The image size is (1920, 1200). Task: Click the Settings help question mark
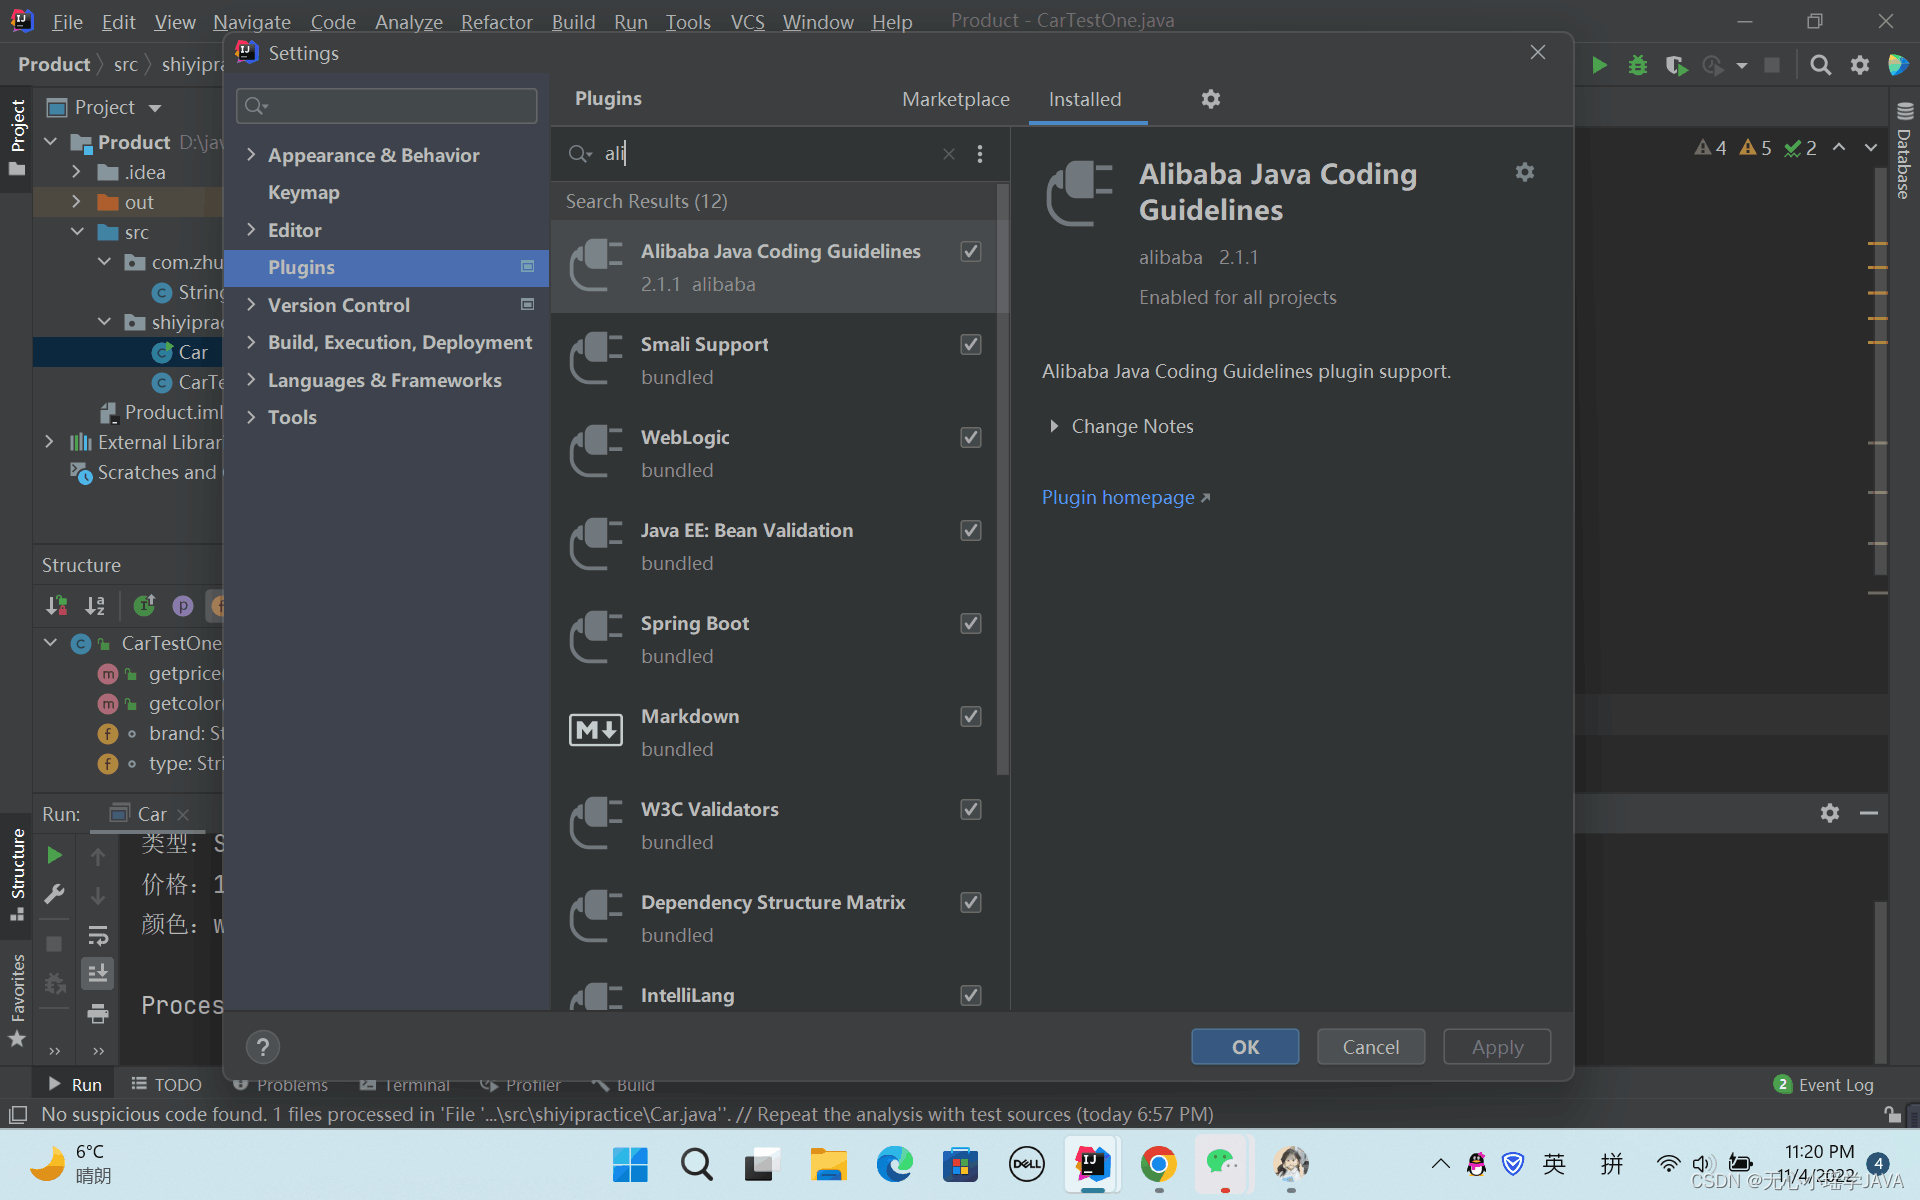pyautogui.click(x=262, y=1047)
